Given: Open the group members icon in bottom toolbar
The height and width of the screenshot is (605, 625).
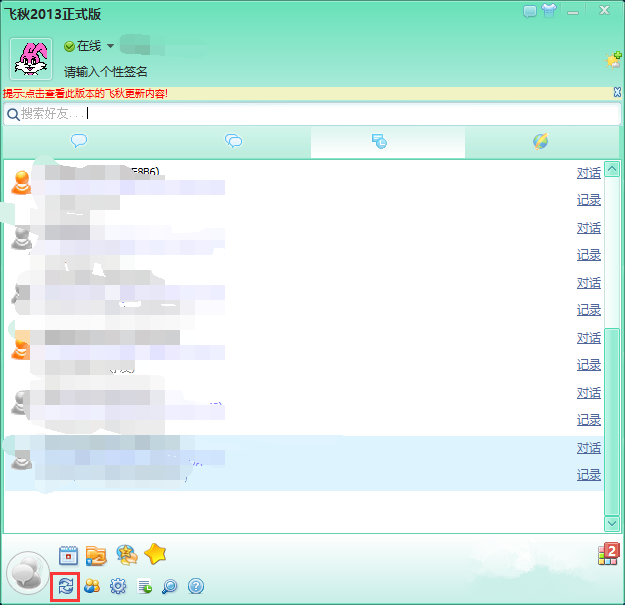Looking at the screenshot, I should [92, 586].
